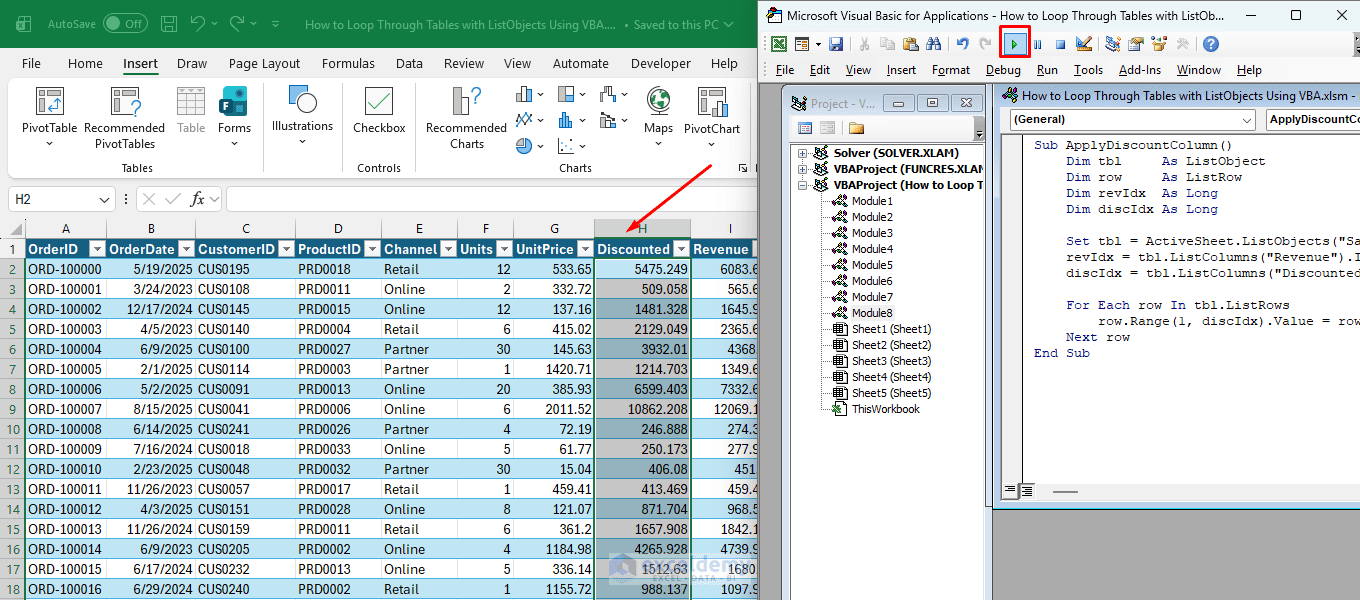Viewport: 1360px width, 600px height.
Task: Open the Discounted column filter dropdown
Action: click(x=681, y=249)
